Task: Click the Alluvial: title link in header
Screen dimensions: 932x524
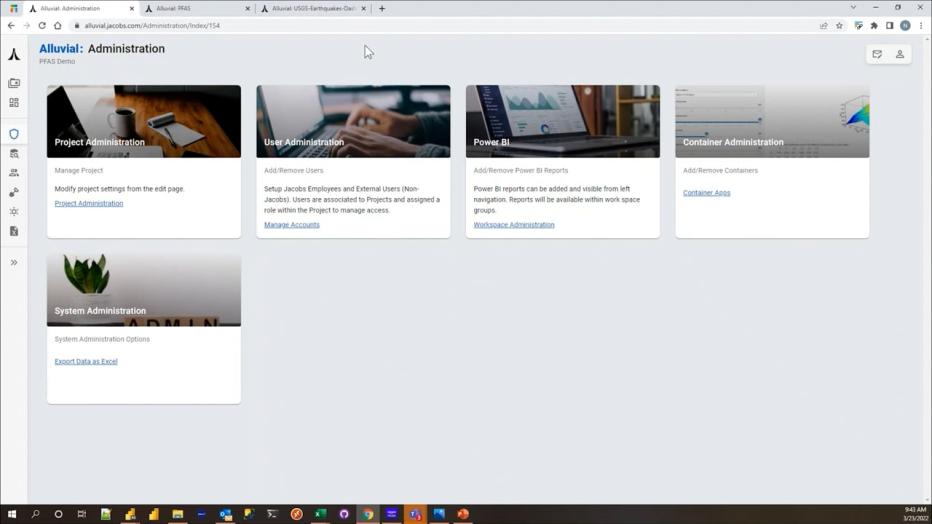Action: click(61, 49)
